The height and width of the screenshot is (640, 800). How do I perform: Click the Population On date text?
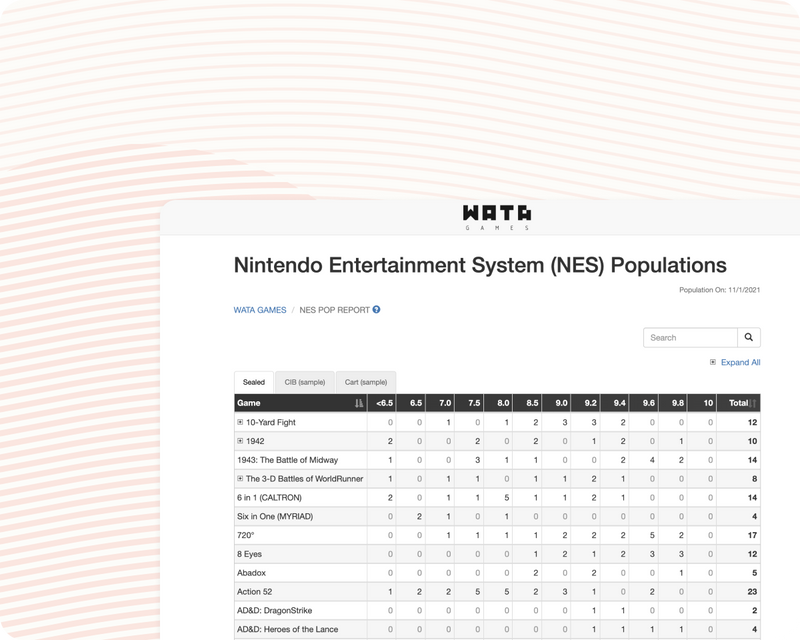[719, 290]
